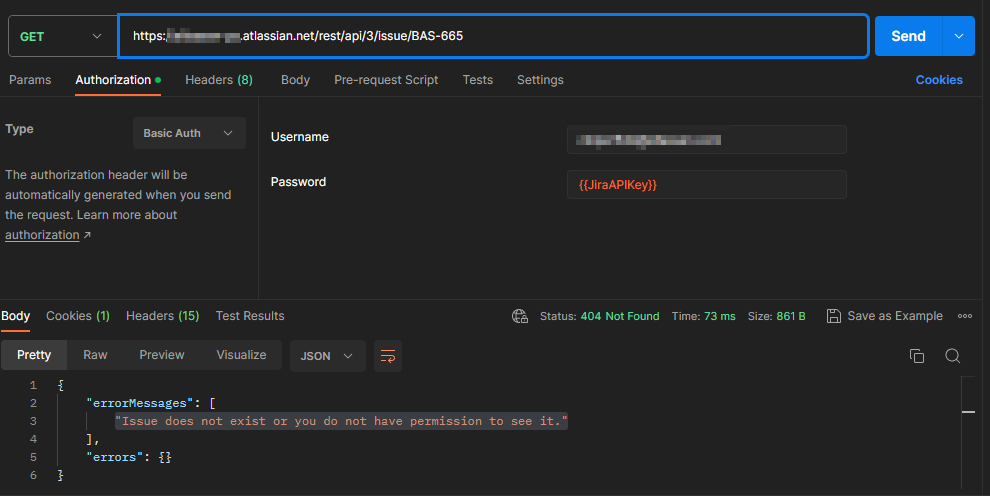Image resolution: width=990 pixels, height=496 pixels.
Task: Open the request Body tab
Action: point(295,80)
